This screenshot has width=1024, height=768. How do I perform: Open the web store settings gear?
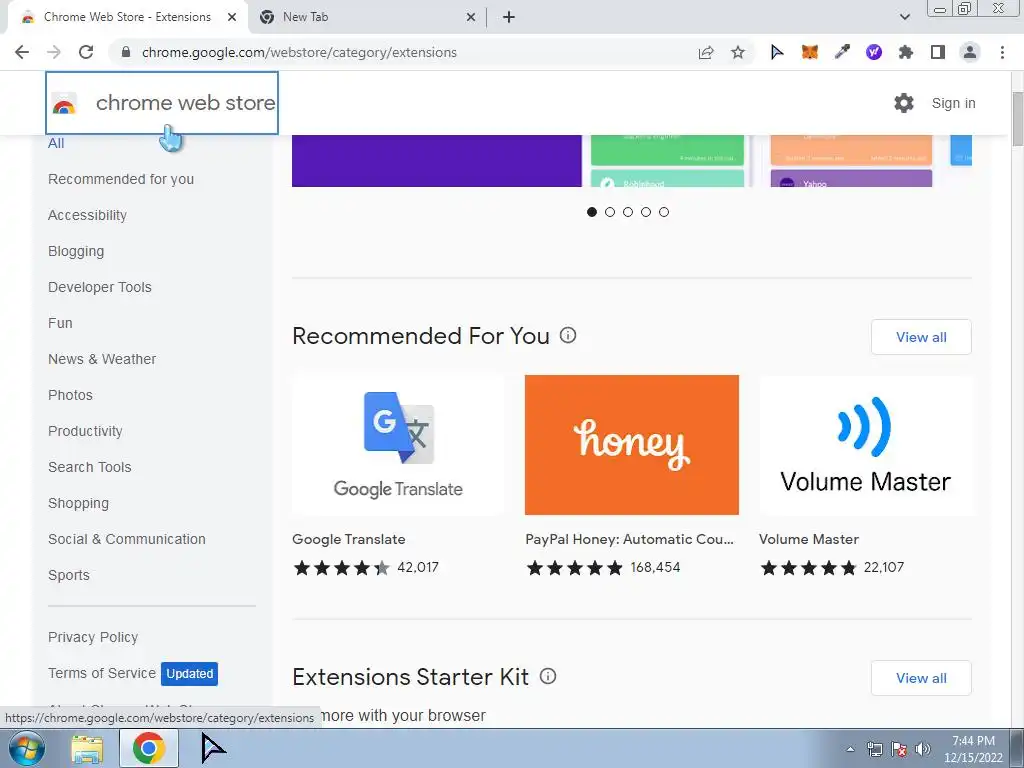(x=904, y=103)
